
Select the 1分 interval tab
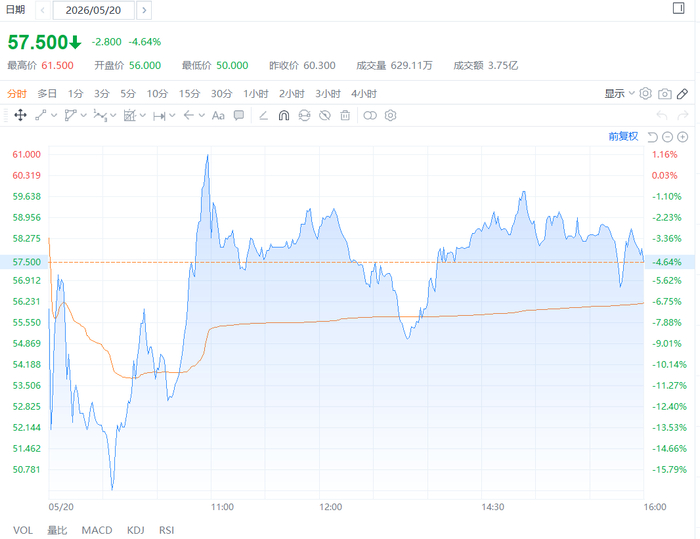75,94
